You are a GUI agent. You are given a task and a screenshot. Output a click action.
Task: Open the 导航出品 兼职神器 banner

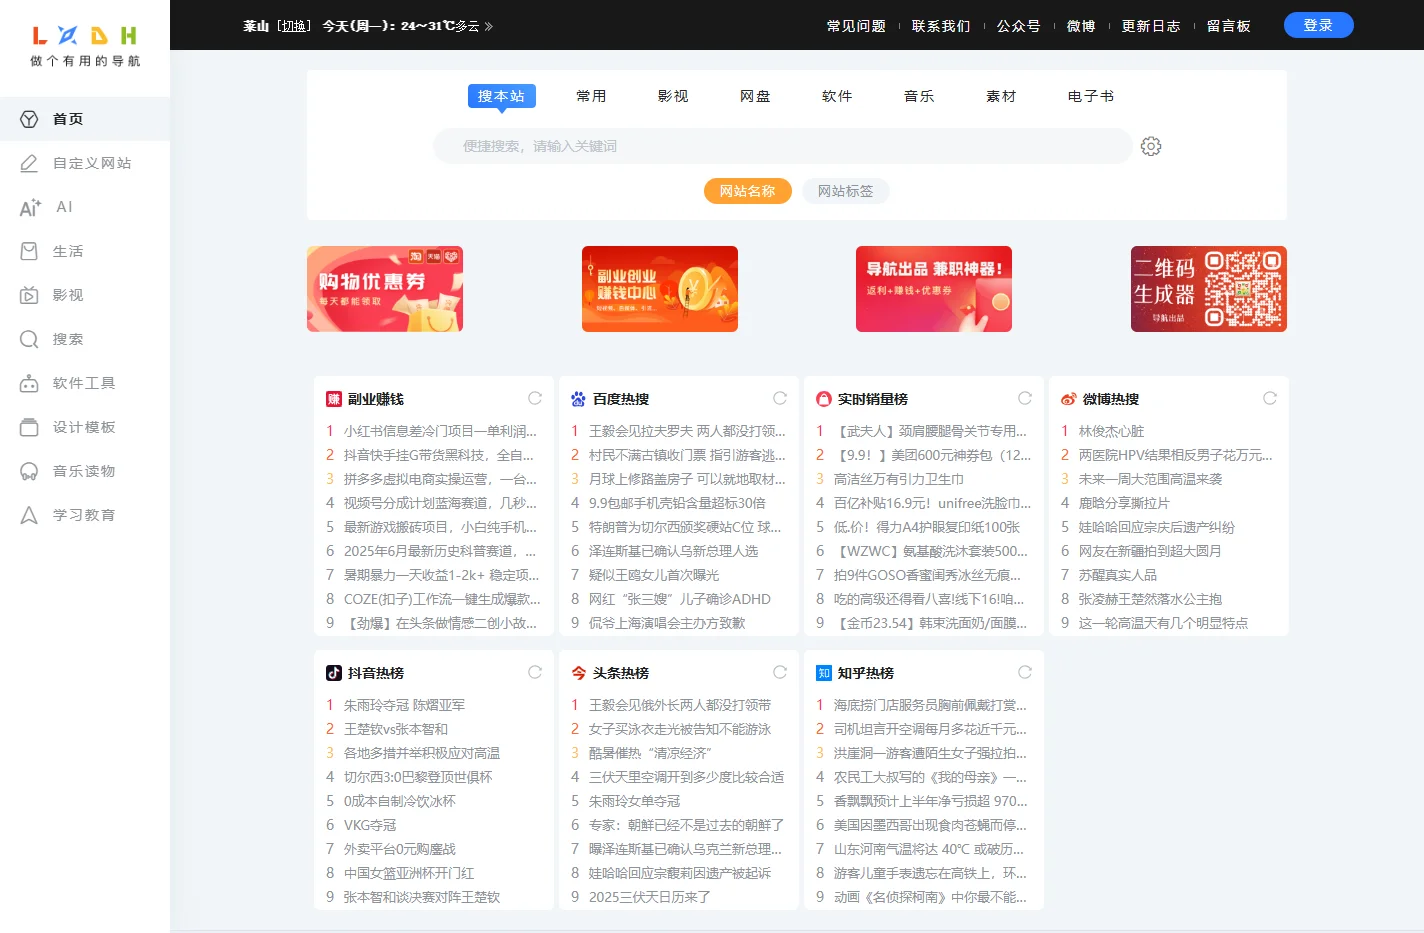pyautogui.click(x=934, y=289)
